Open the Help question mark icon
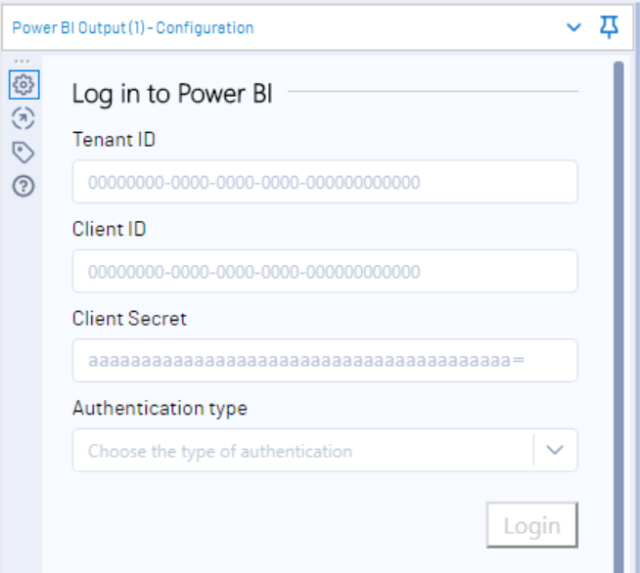Viewport: 640px width, 573px height. [x=23, y=186]
